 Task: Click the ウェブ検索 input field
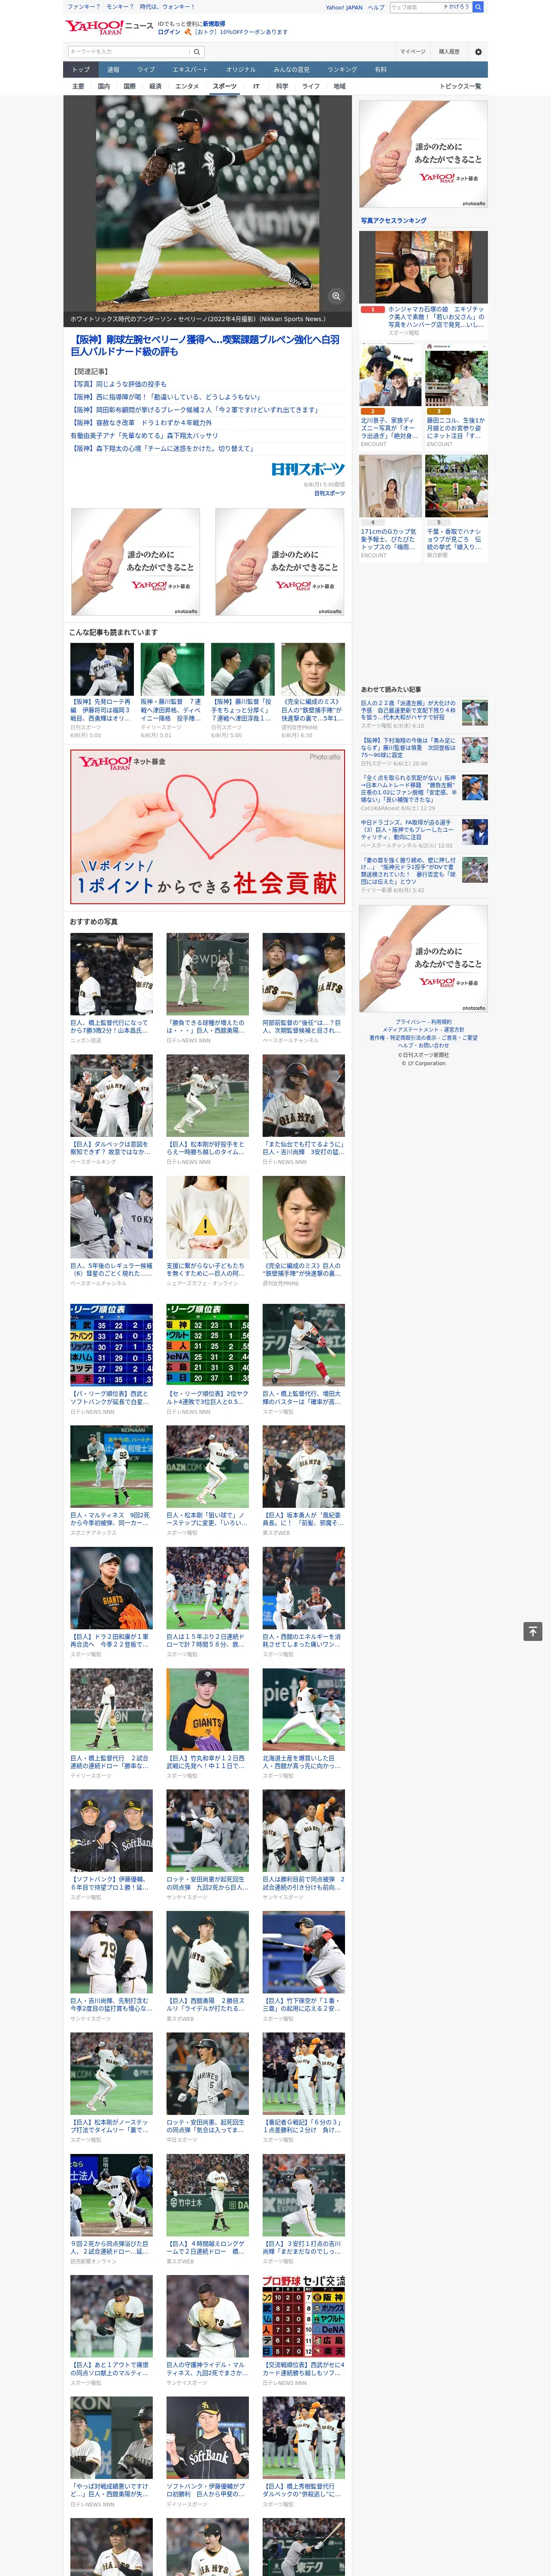pos(415,7)
